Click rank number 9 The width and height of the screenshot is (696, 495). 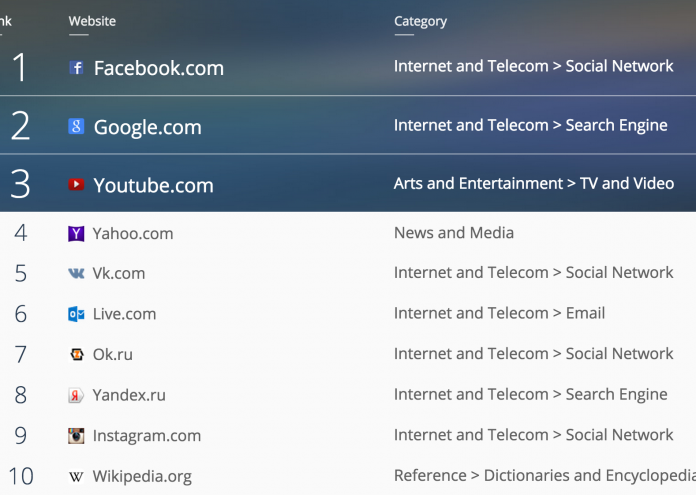point(20,436)
